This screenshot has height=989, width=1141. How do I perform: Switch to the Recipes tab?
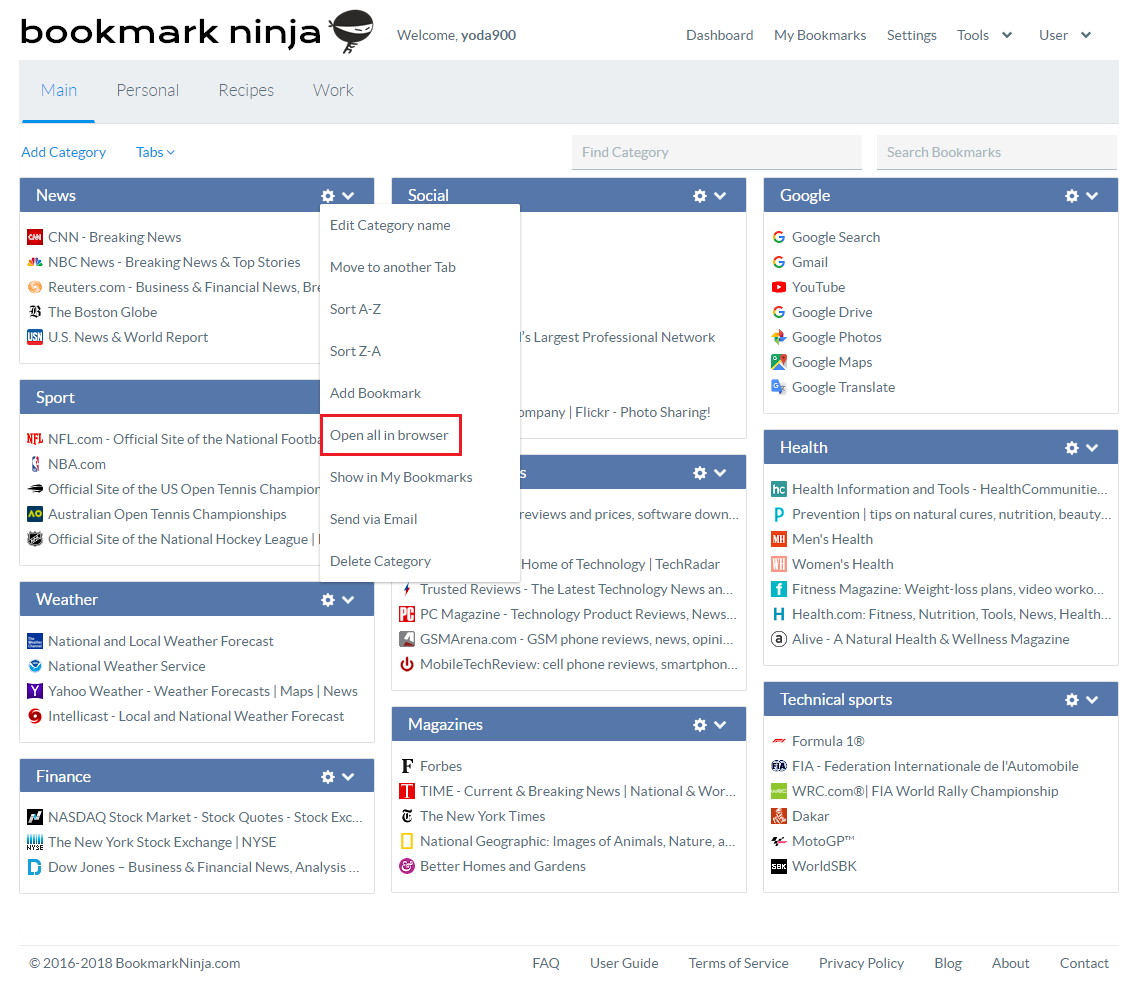(x=246, y=90)
